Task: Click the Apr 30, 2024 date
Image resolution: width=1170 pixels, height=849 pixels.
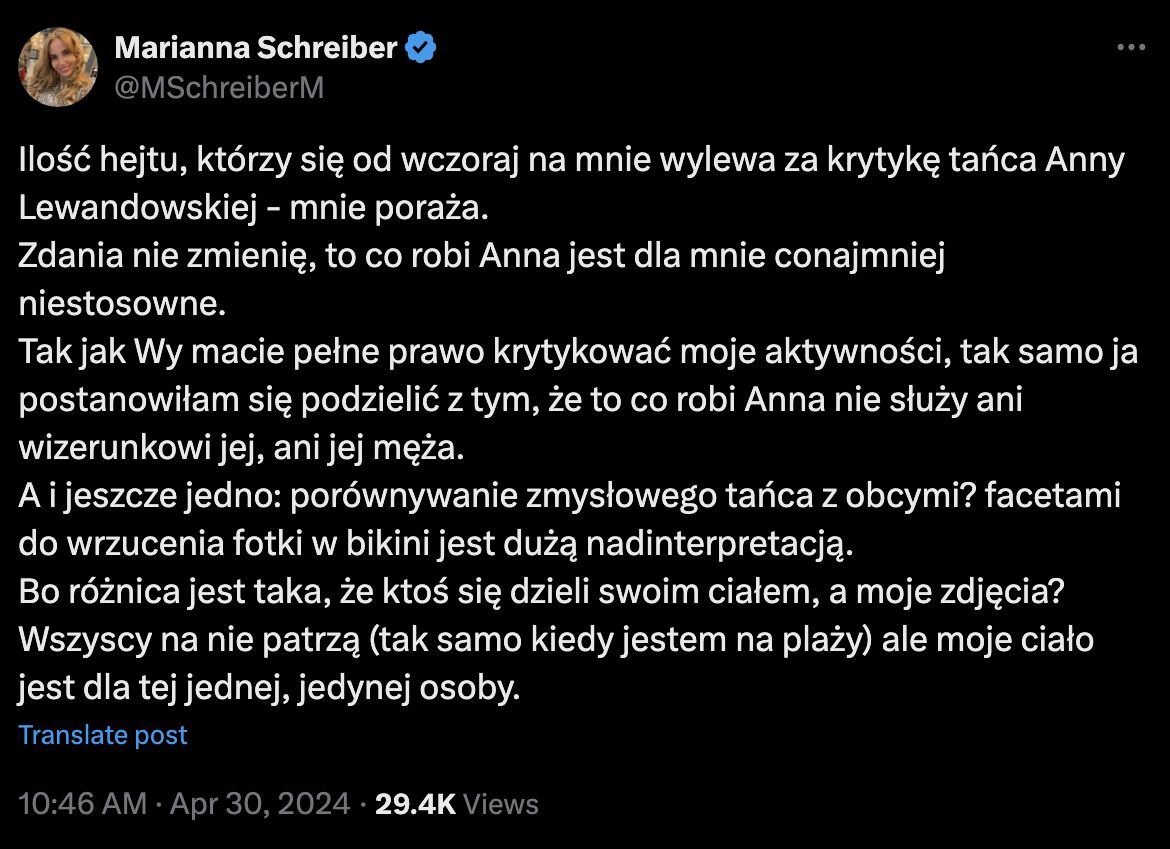Action: [x=262, y=804]
